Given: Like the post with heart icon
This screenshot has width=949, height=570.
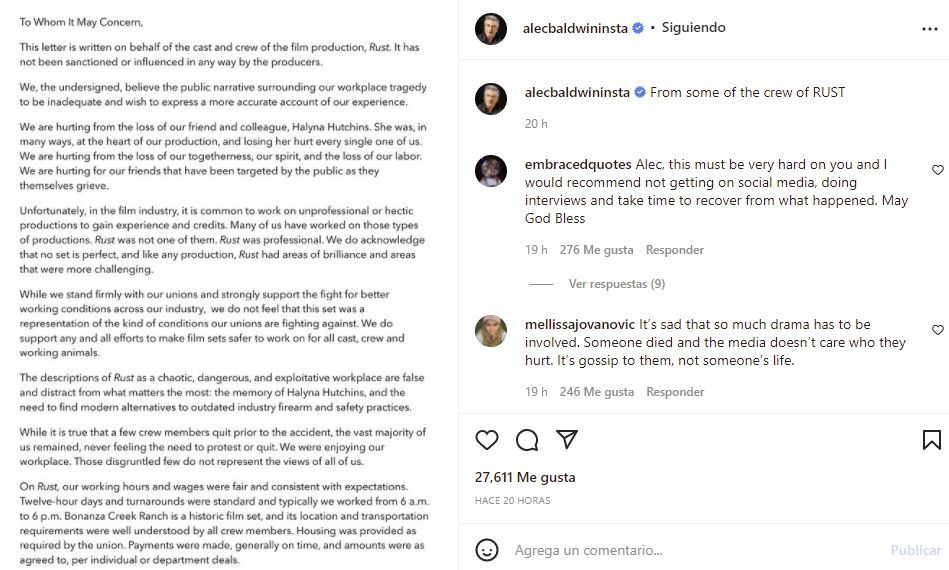Looking at the screenshot, I should point(487,440).
